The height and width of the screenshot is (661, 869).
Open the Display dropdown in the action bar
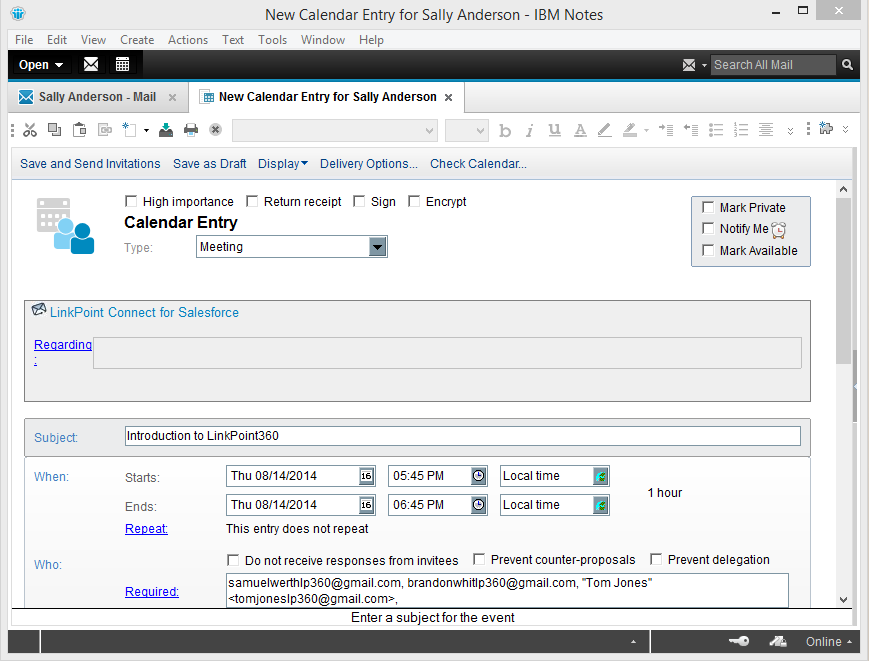point(283,163)
